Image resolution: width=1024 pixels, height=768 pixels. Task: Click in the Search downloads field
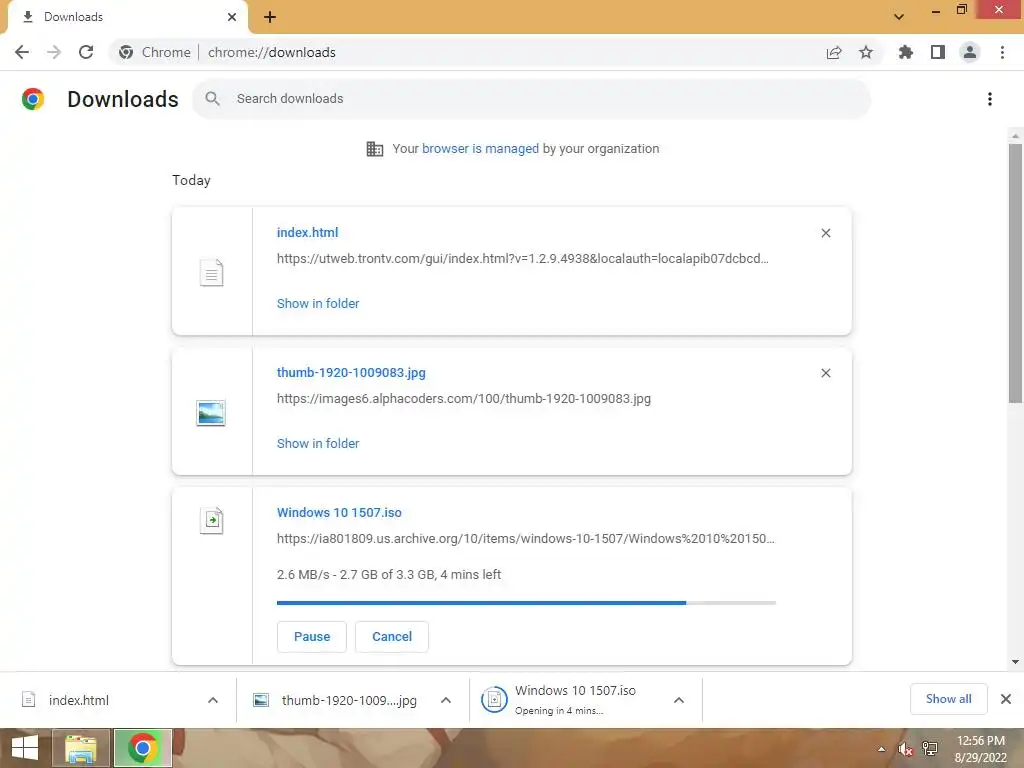tap(532, 99)
